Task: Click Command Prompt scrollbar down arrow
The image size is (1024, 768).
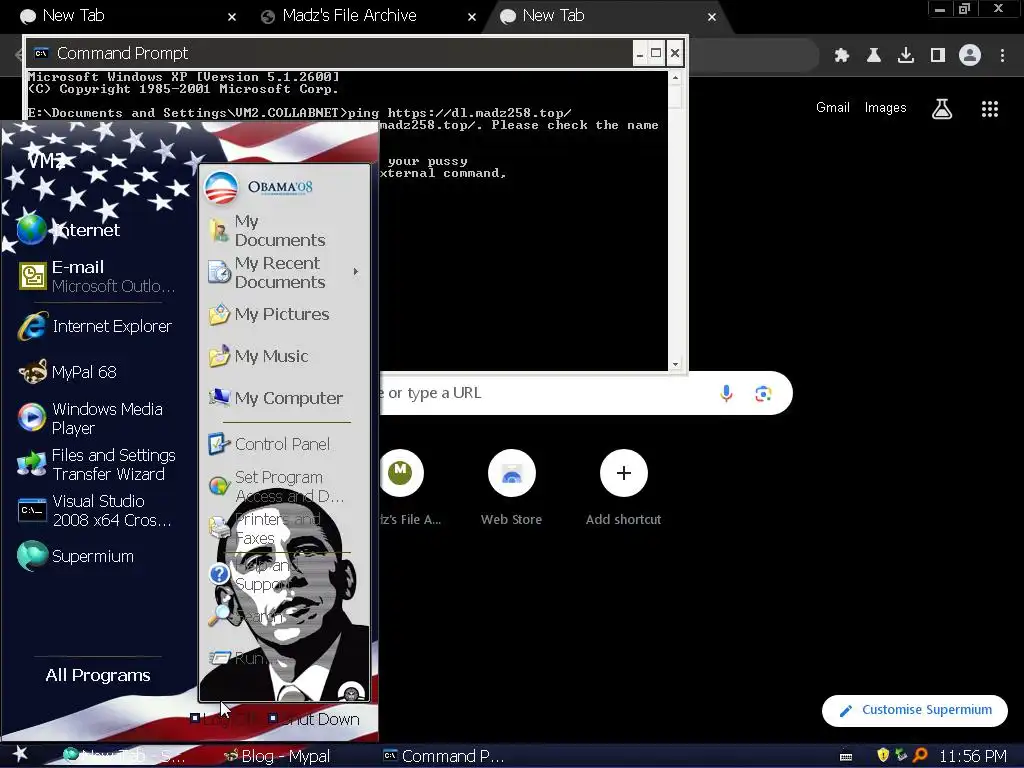Action: 675,364
